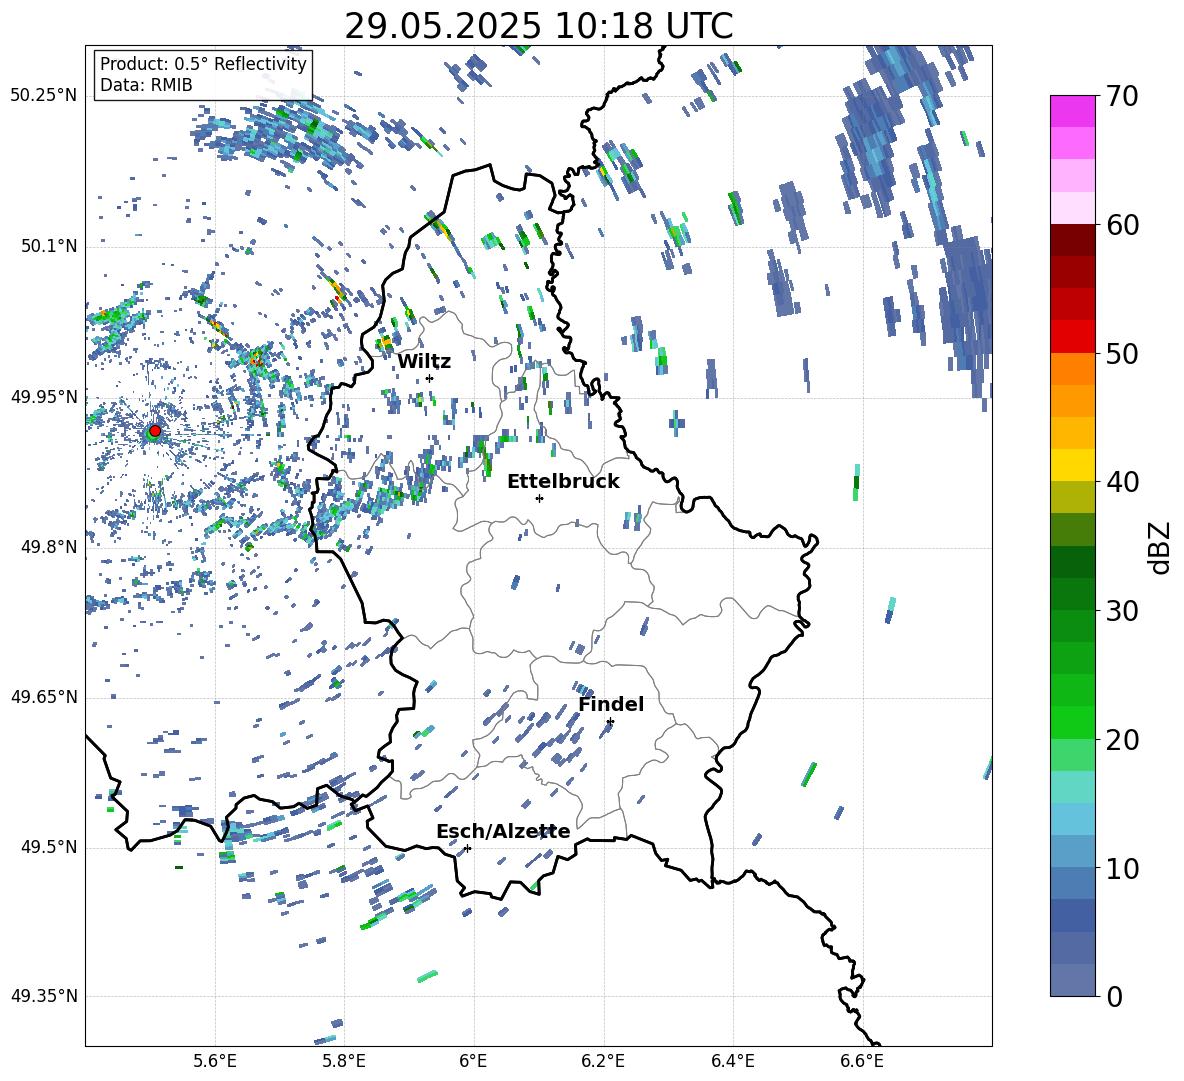This screenshot has width=1184, height=1081.
Task: Click the Esch/Alzette city label
Action: pyautogui.click(x=503, y=832)
